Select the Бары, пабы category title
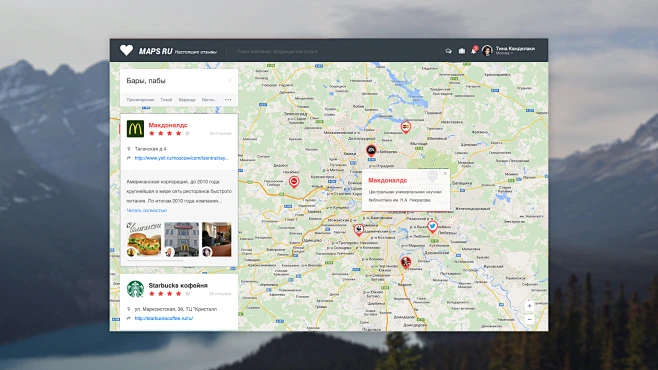This screenshot has height=370, width=658. 146,81
